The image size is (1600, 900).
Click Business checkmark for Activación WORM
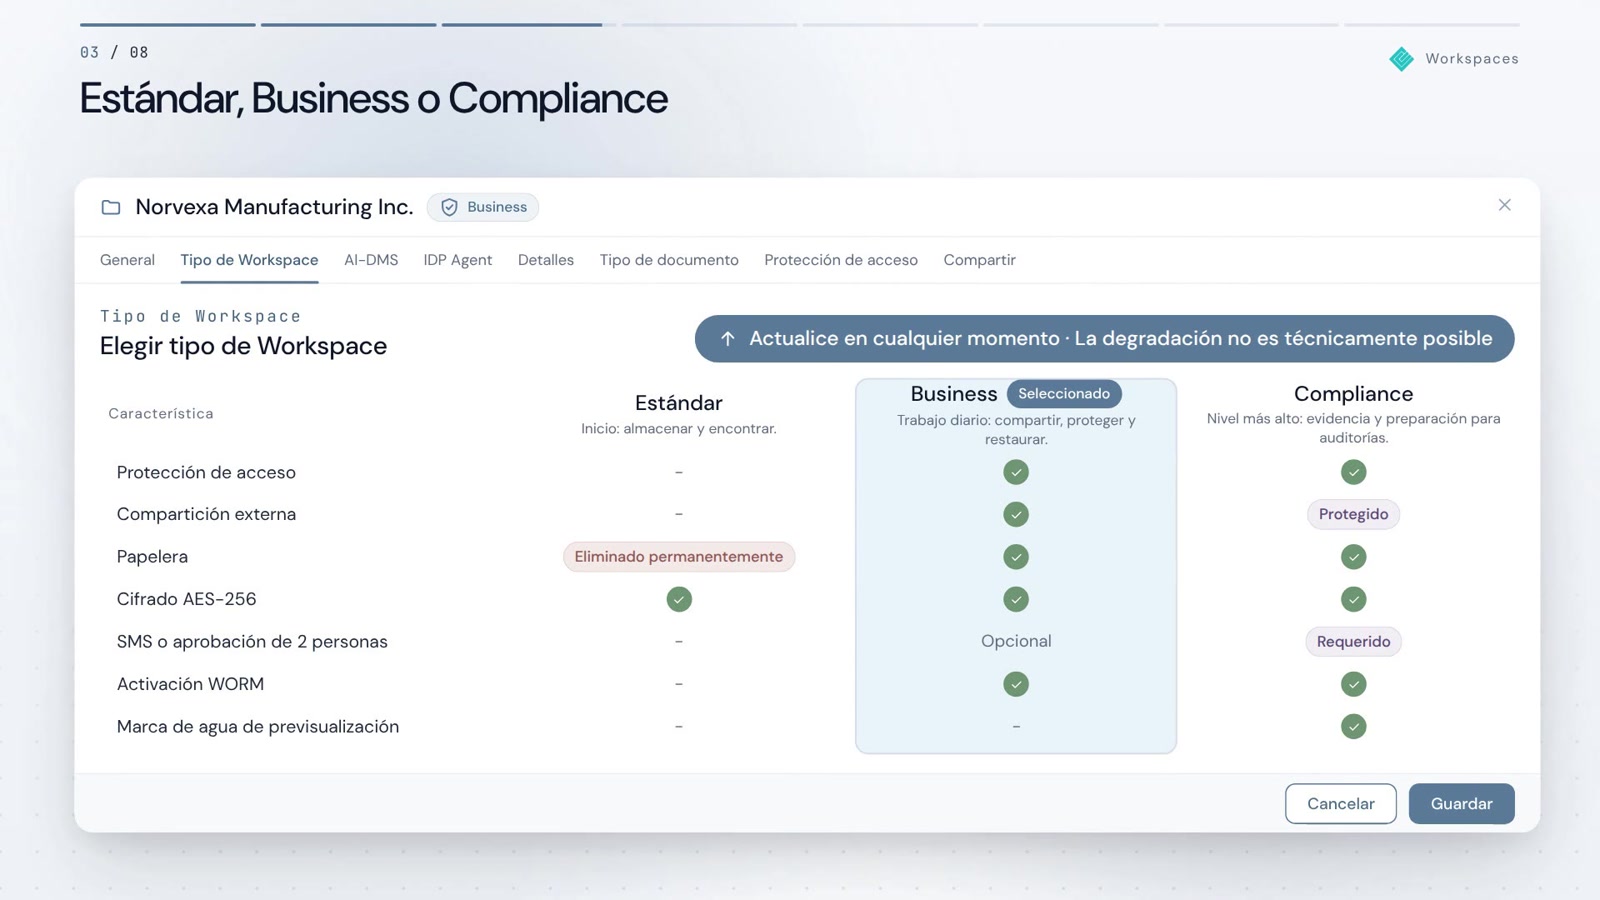point(1016,684)
